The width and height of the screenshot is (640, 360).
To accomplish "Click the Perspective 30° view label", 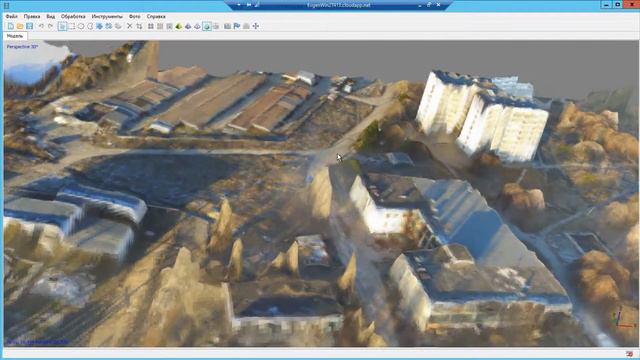I will pyautogui.click(x=22, y=47).
